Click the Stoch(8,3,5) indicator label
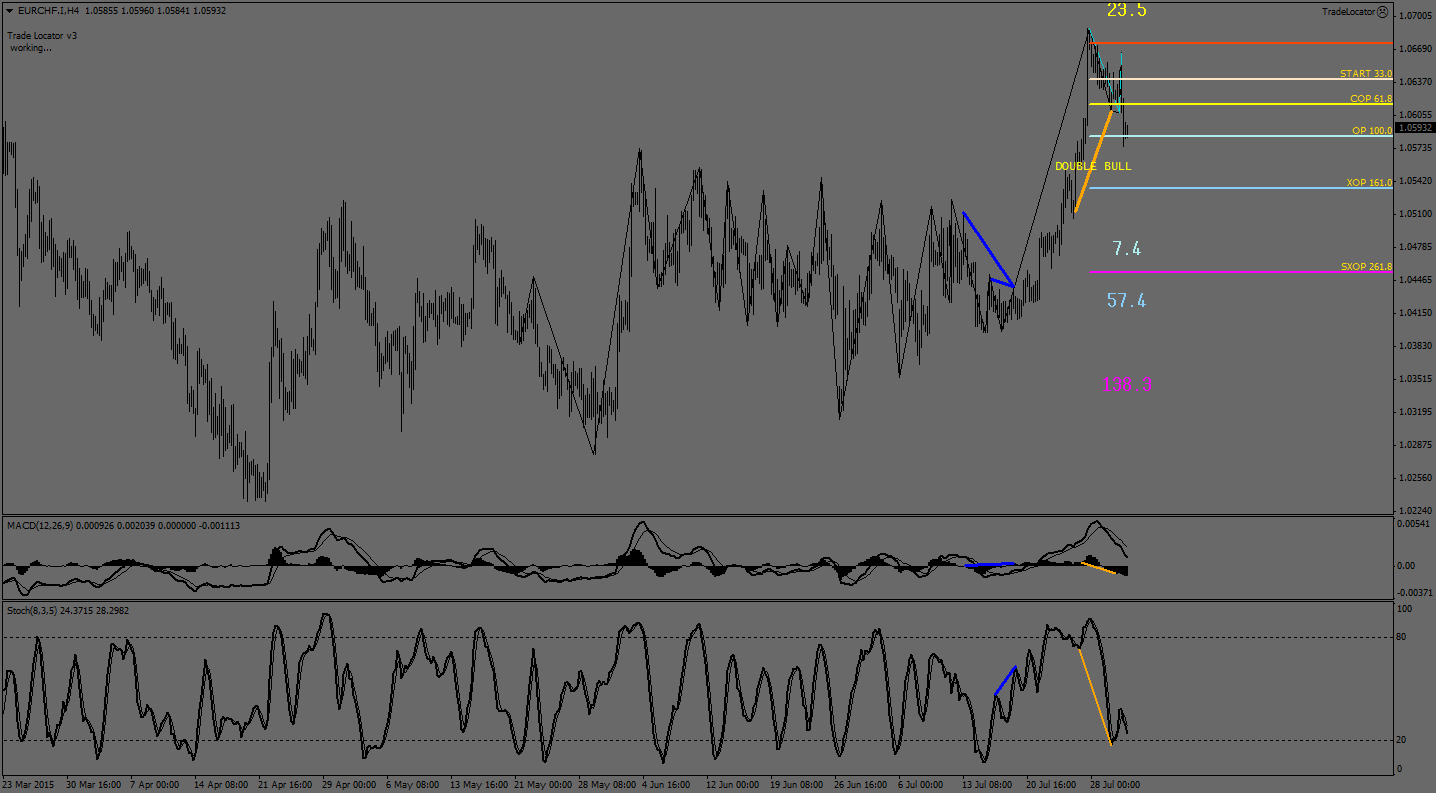This screenshot has height=793, width=1436. [32, 610]
